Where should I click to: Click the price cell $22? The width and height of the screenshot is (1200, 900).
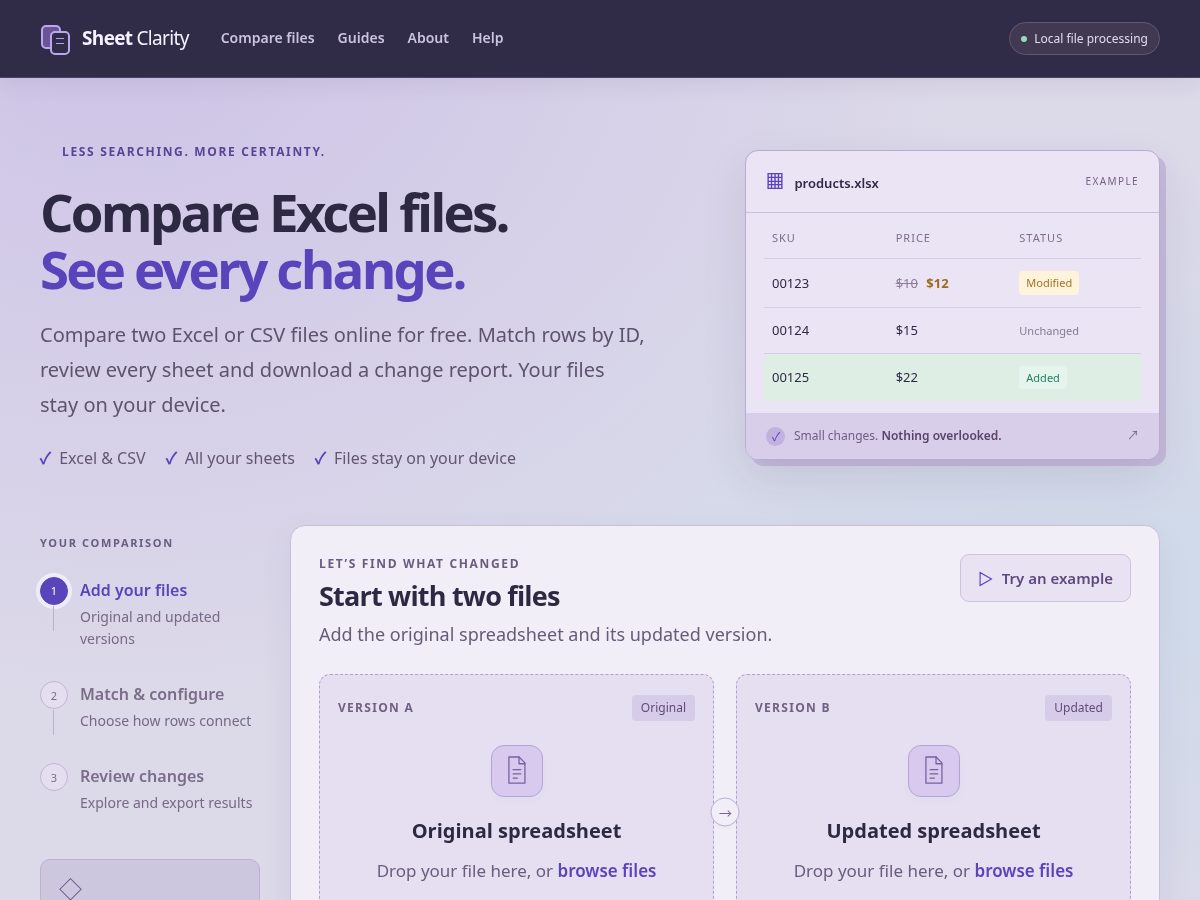tap(906, 377)
